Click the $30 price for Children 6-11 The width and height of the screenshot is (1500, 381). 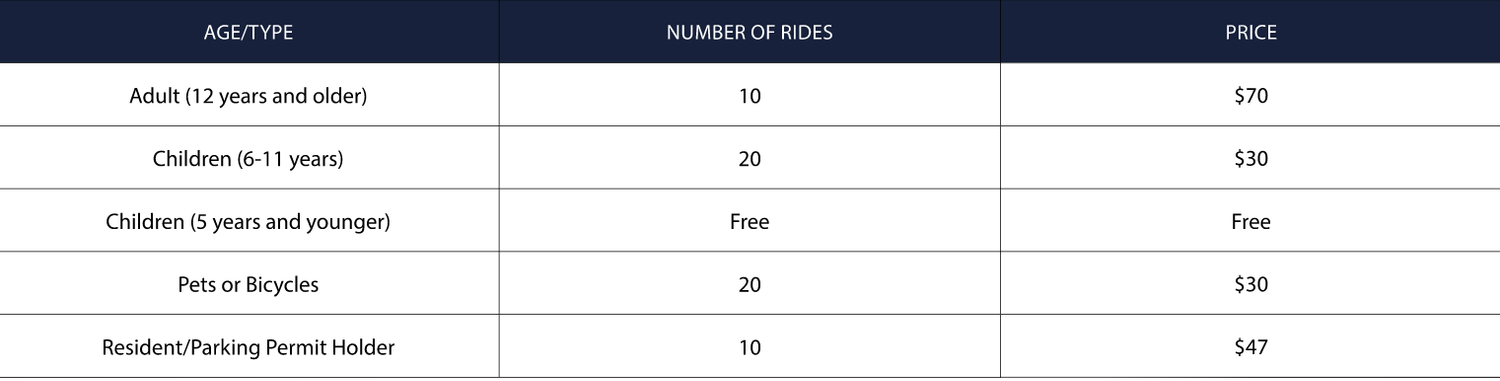click(x=1251, y=159)
